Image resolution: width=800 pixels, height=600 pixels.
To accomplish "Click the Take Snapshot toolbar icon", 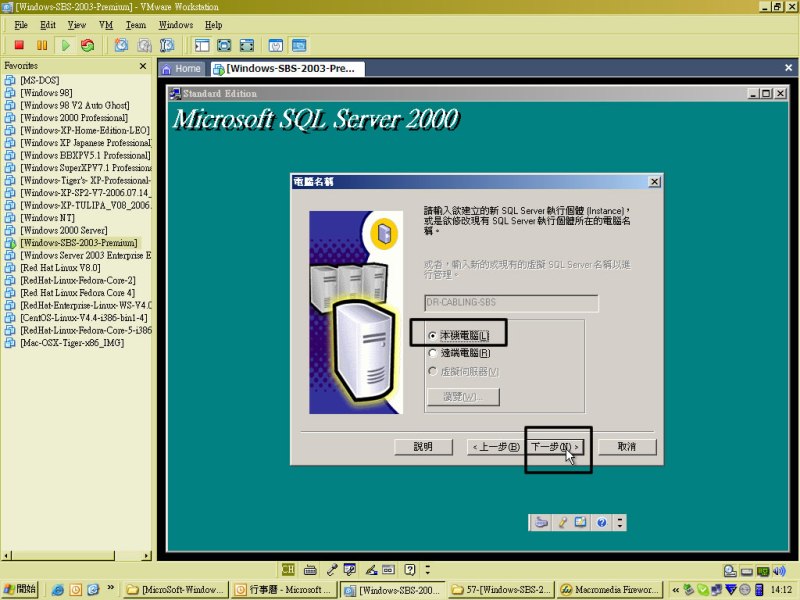I will (x=121, y=45).
